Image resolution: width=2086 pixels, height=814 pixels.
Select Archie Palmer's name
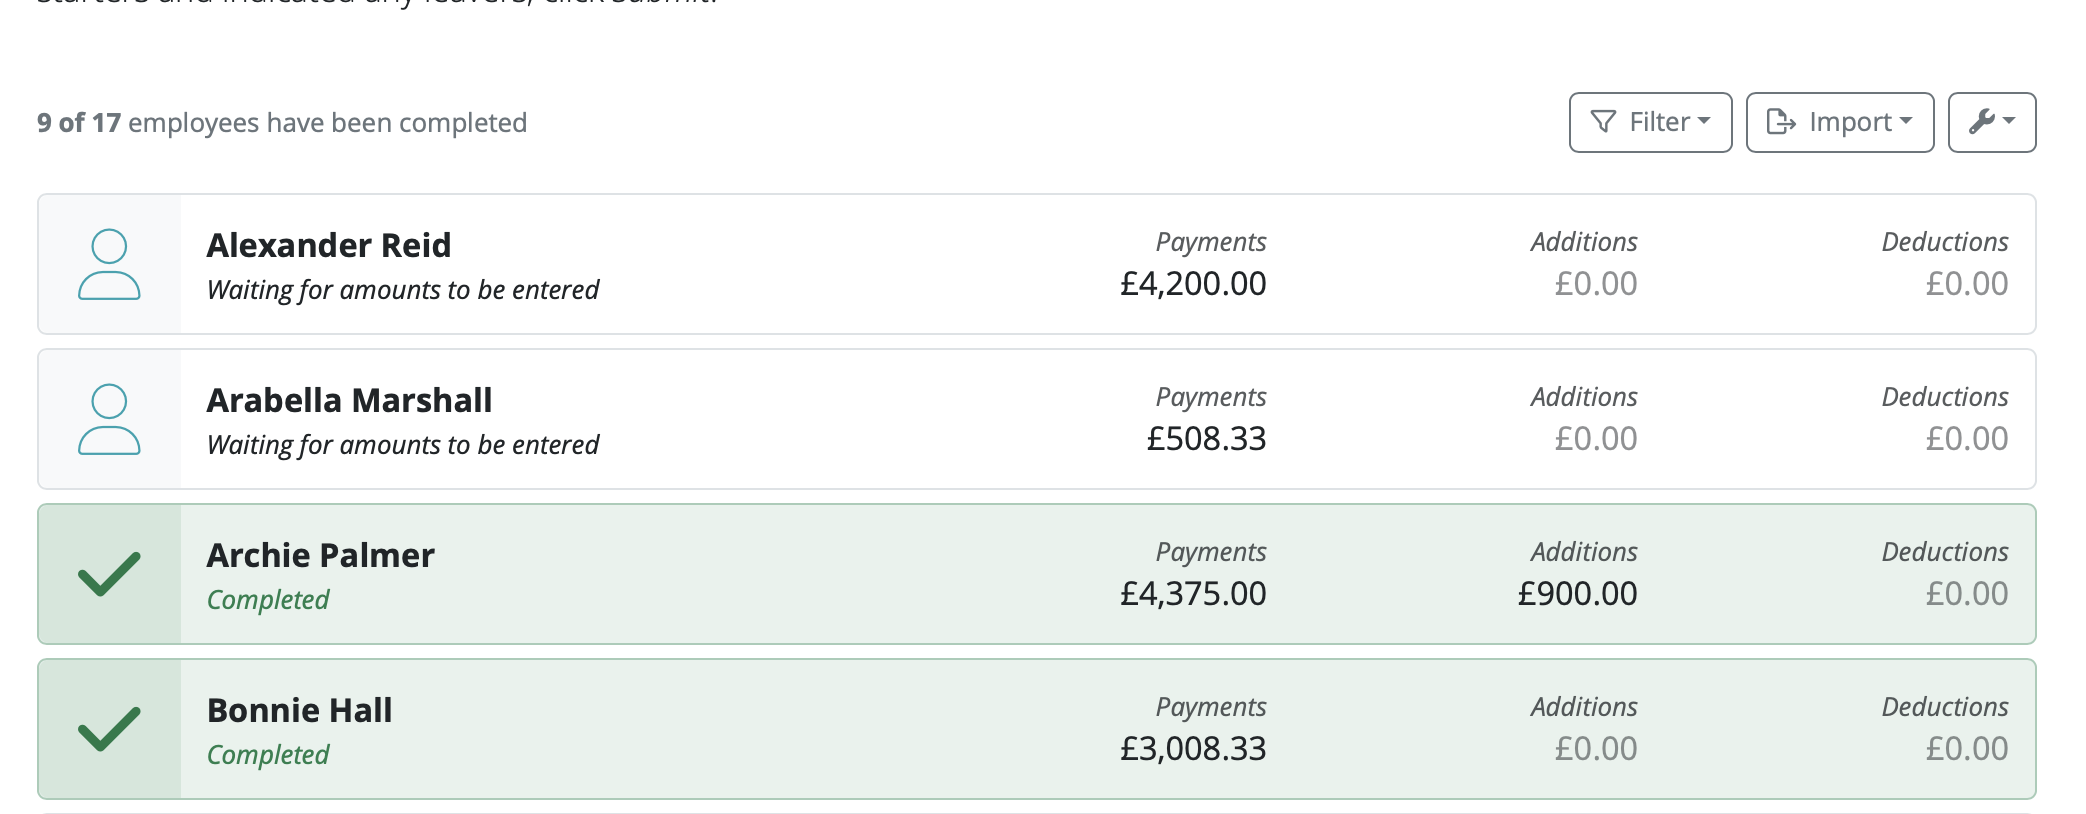pos(320,555)
